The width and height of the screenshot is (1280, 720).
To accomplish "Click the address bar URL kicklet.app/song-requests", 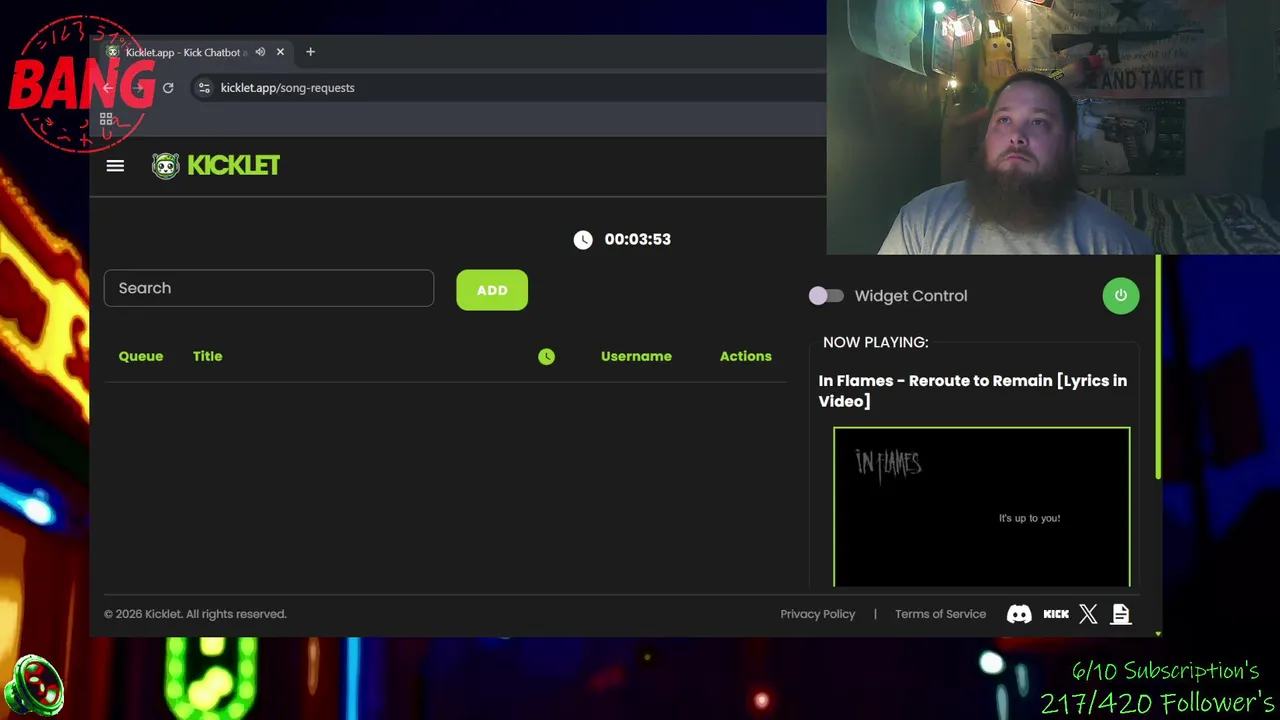I will (x=287, y=88).
